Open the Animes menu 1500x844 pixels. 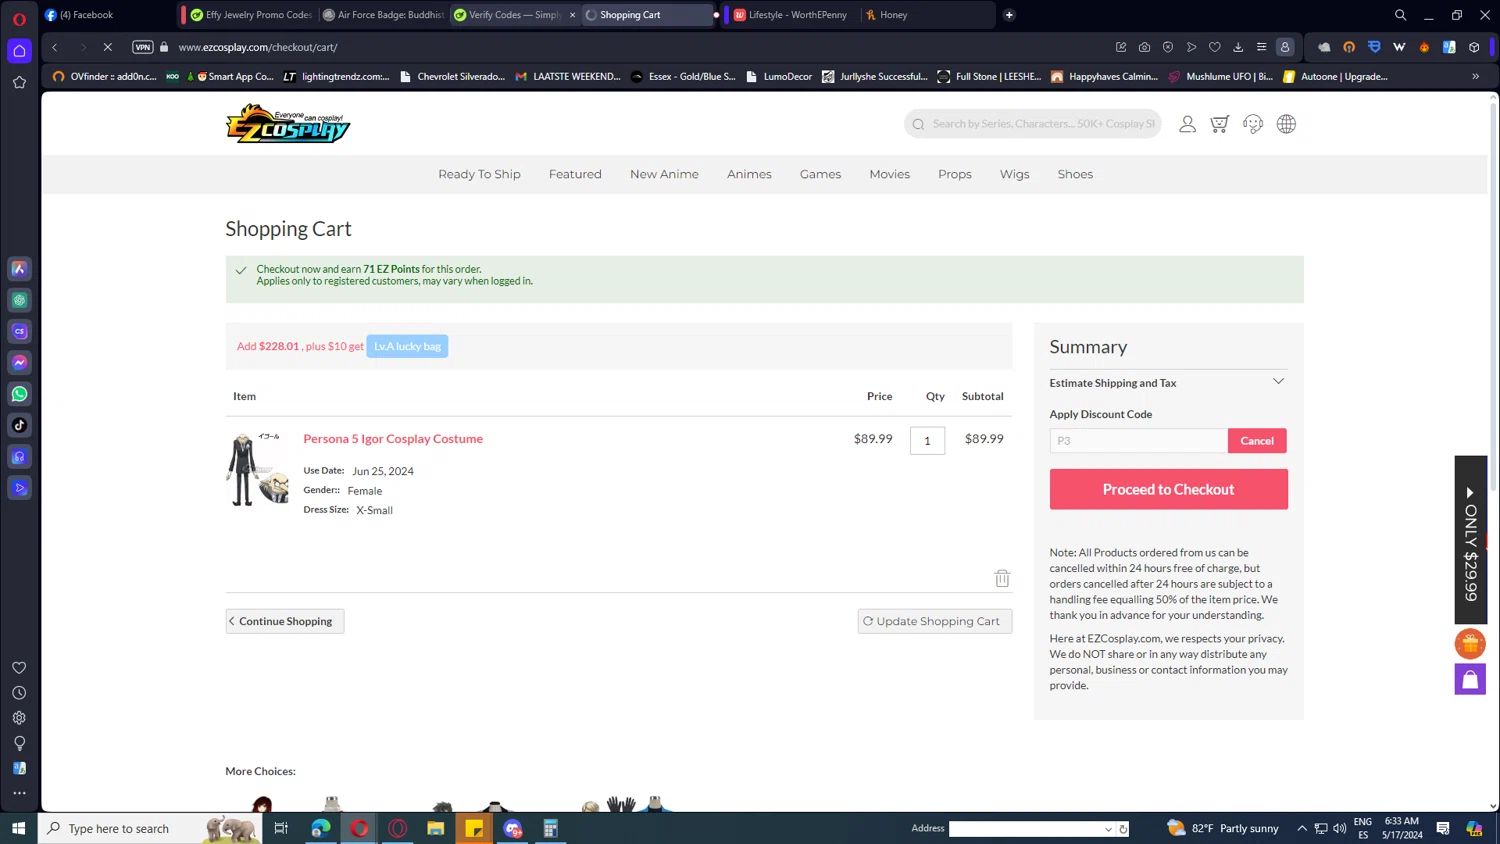(749, 174)
